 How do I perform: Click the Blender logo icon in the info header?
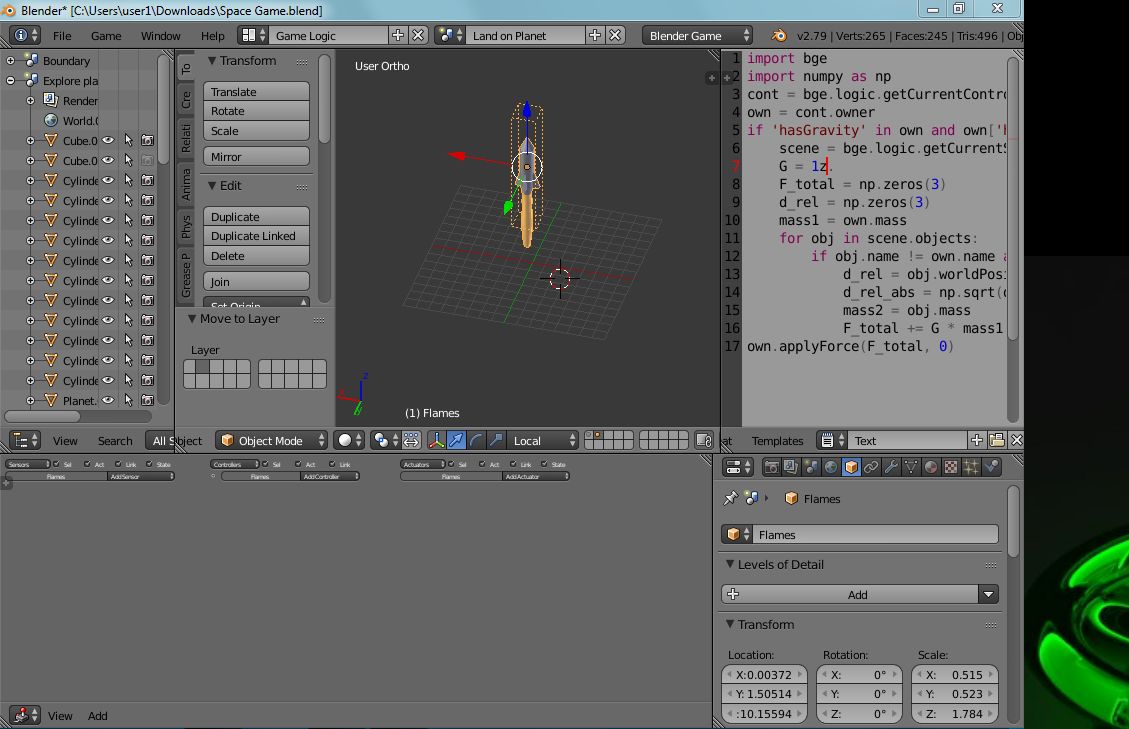(x=779, y=35)
